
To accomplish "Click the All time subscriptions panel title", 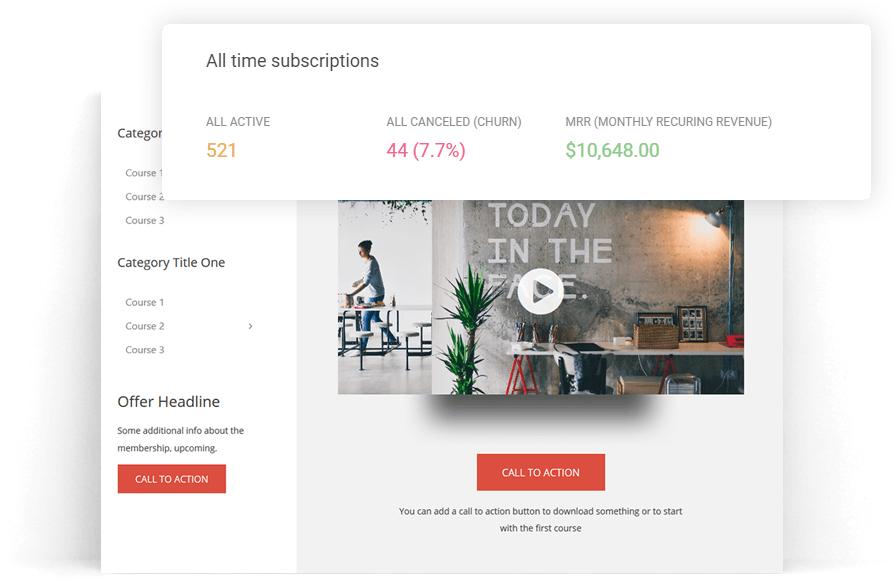I will (292, 61).
